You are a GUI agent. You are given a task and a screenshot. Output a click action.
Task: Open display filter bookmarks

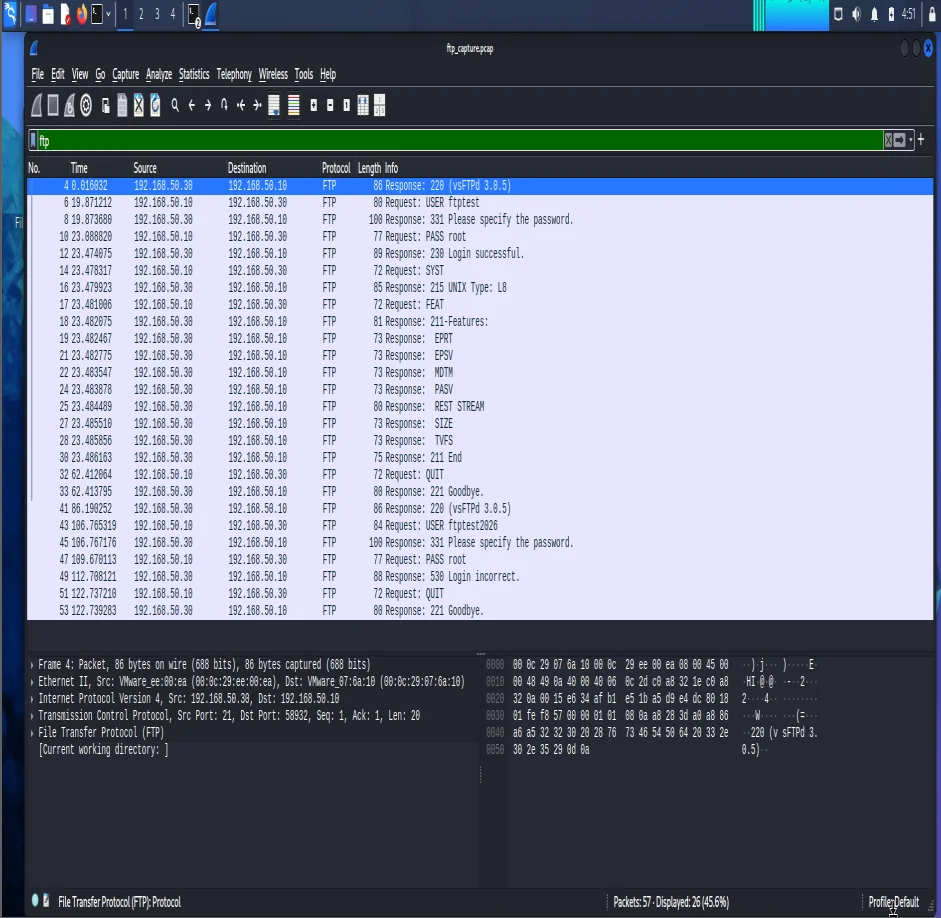pyautogui.click(x=34, y=141)
